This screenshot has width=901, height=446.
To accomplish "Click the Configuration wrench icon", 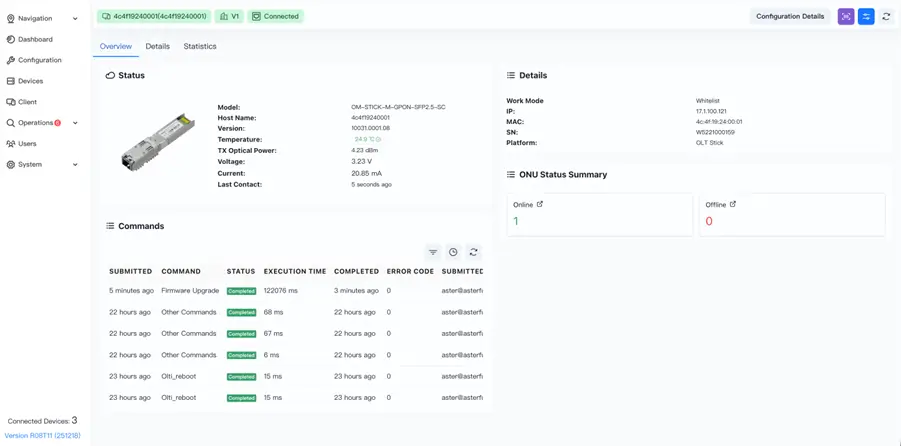I will click(x=10, y=60).
